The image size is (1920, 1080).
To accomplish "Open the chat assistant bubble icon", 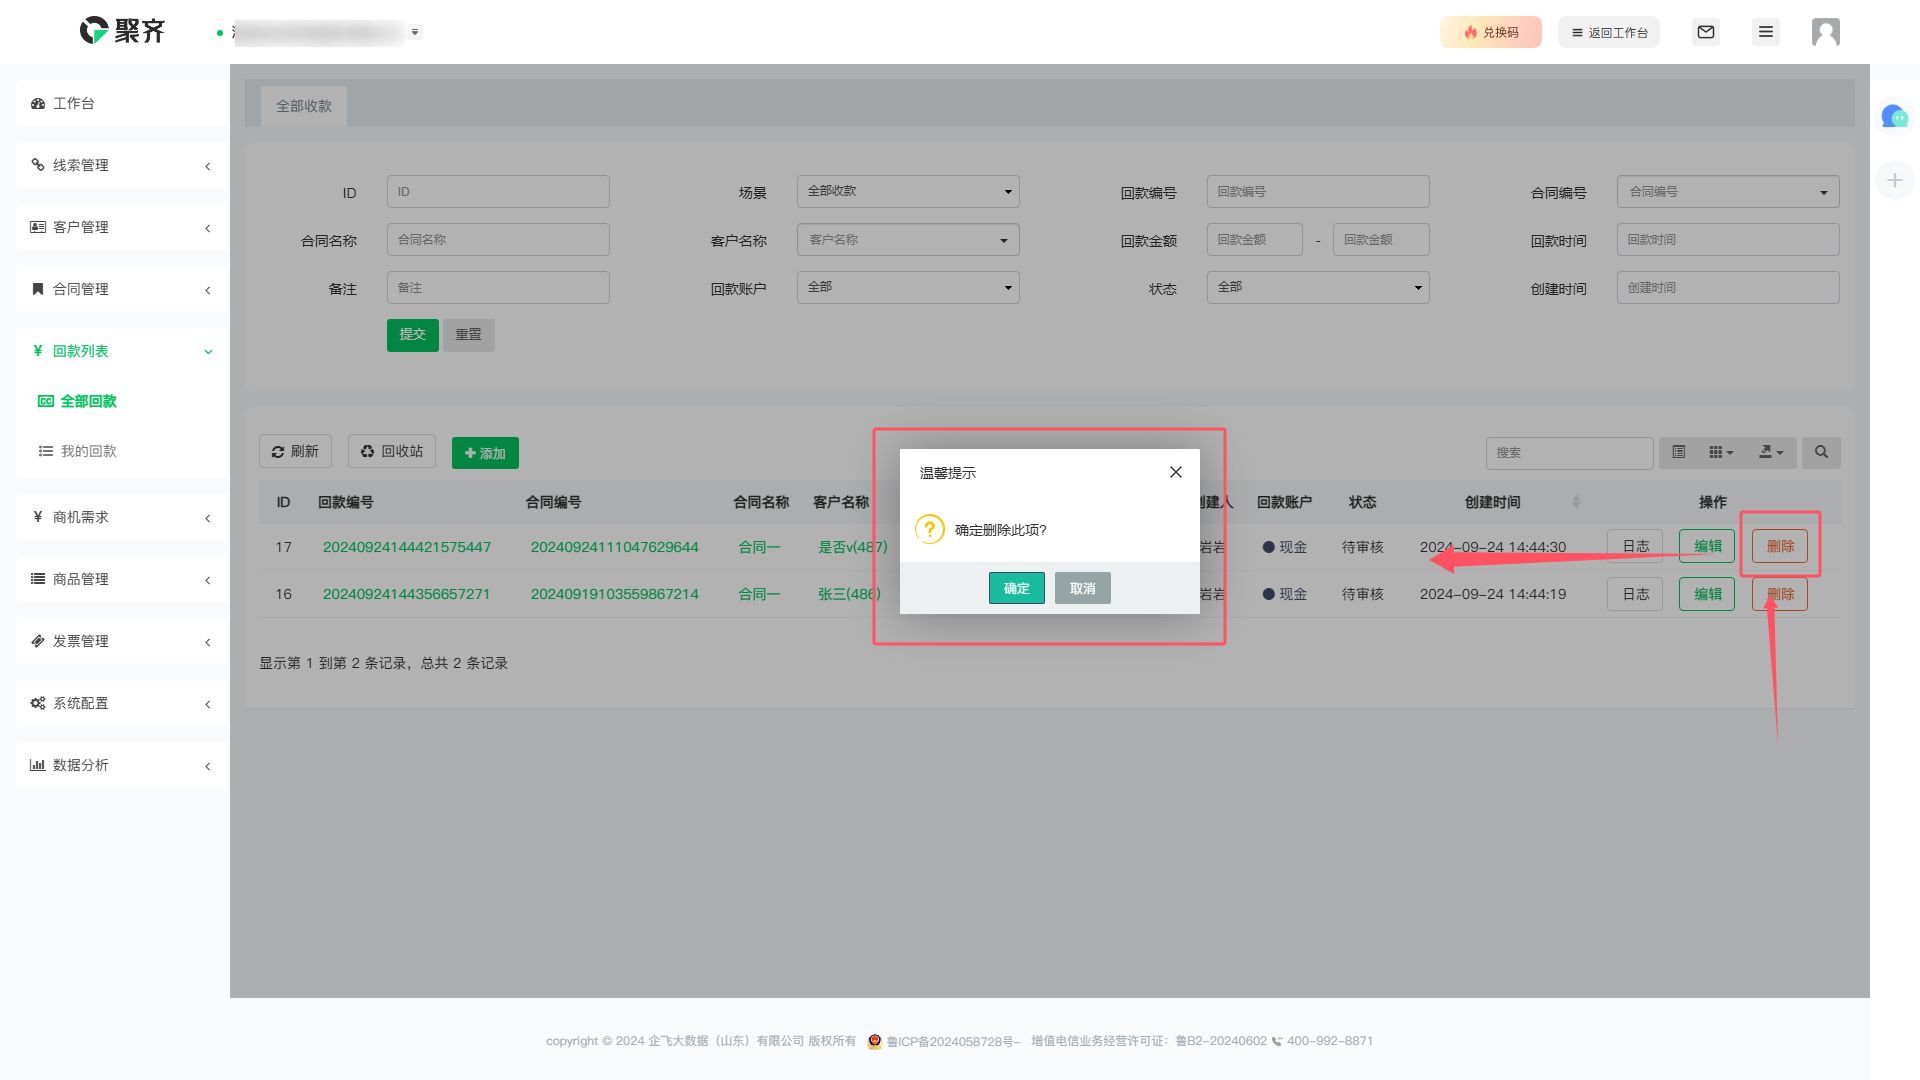I will (x=1894, y=117).
